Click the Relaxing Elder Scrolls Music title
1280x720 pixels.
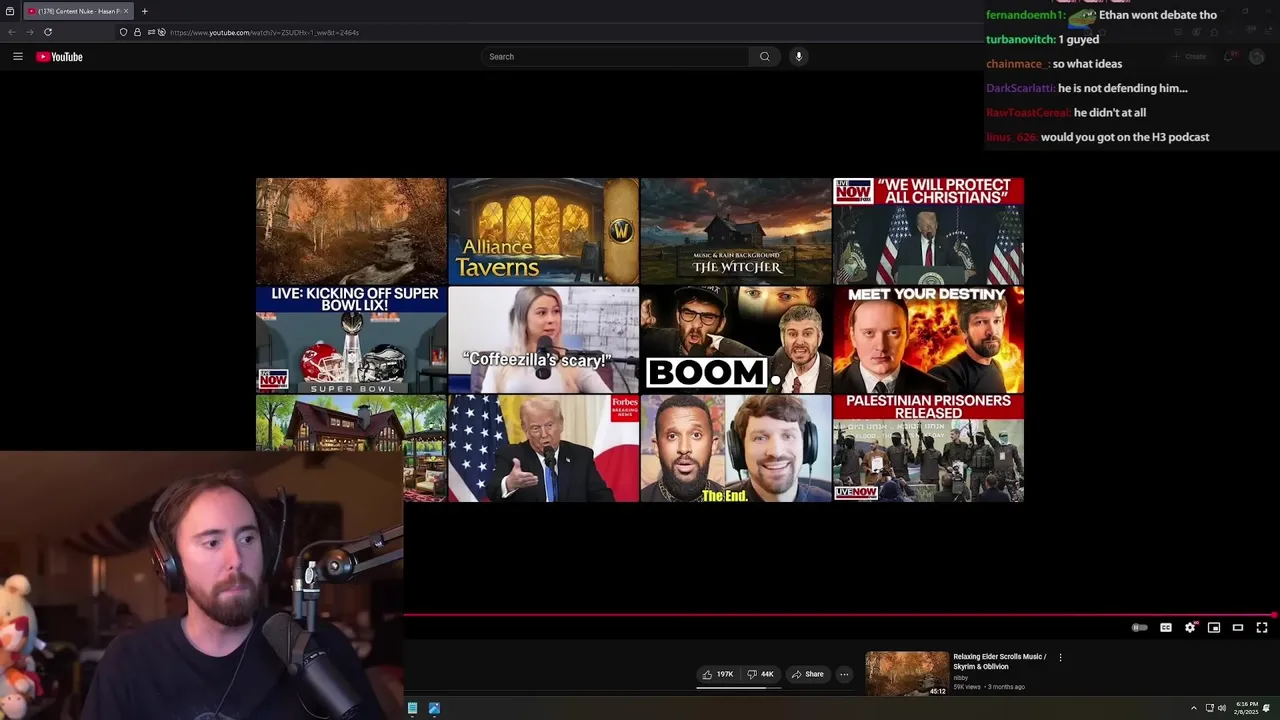(x=1000, y=662)
